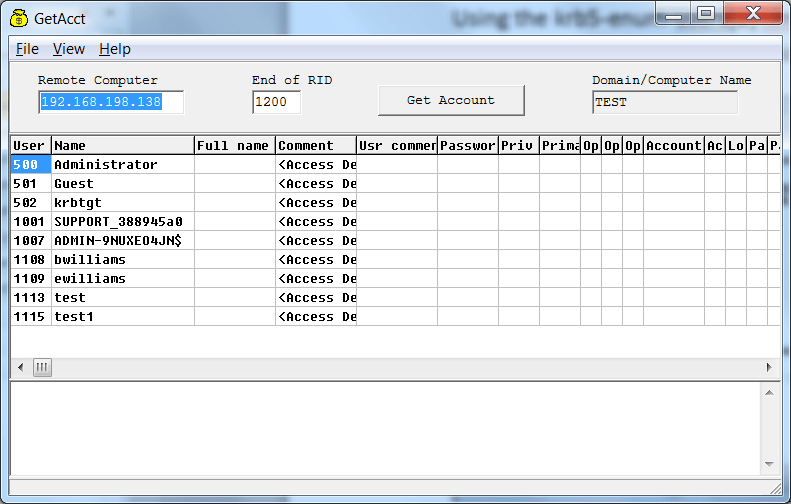Click the Comment column header
The height and width of the screenshot is (504, 791).
click(x=315, y=146)
